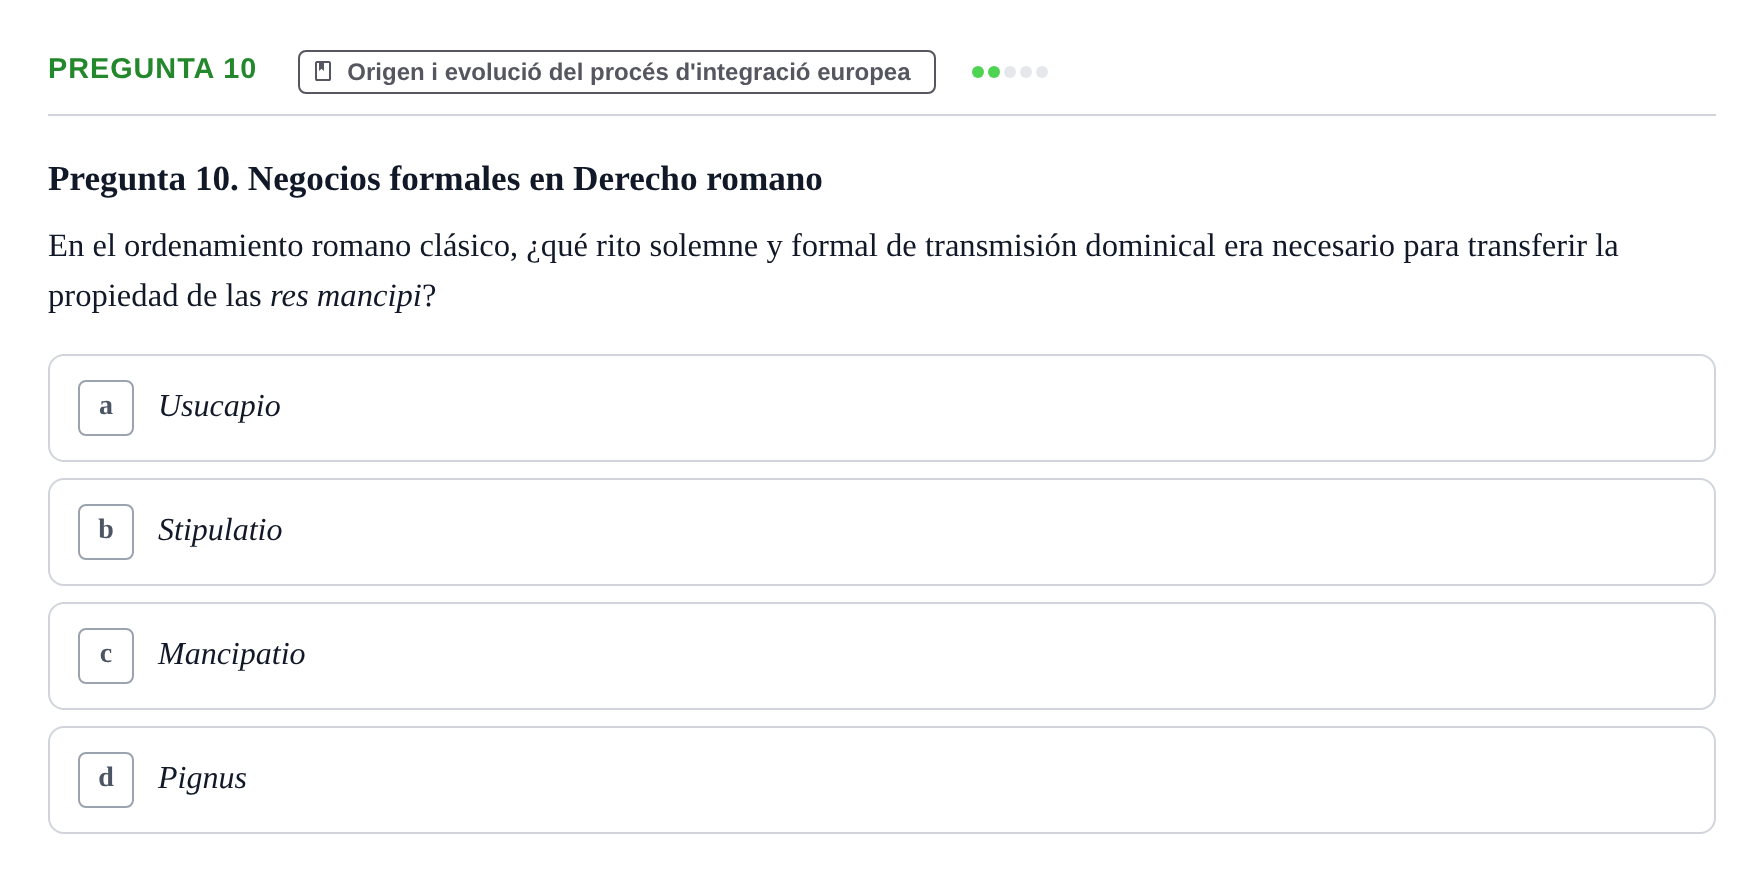Choose the Stipulatio answer text
This screenshot has height=882, width=1764.
(x=220, y=530)
